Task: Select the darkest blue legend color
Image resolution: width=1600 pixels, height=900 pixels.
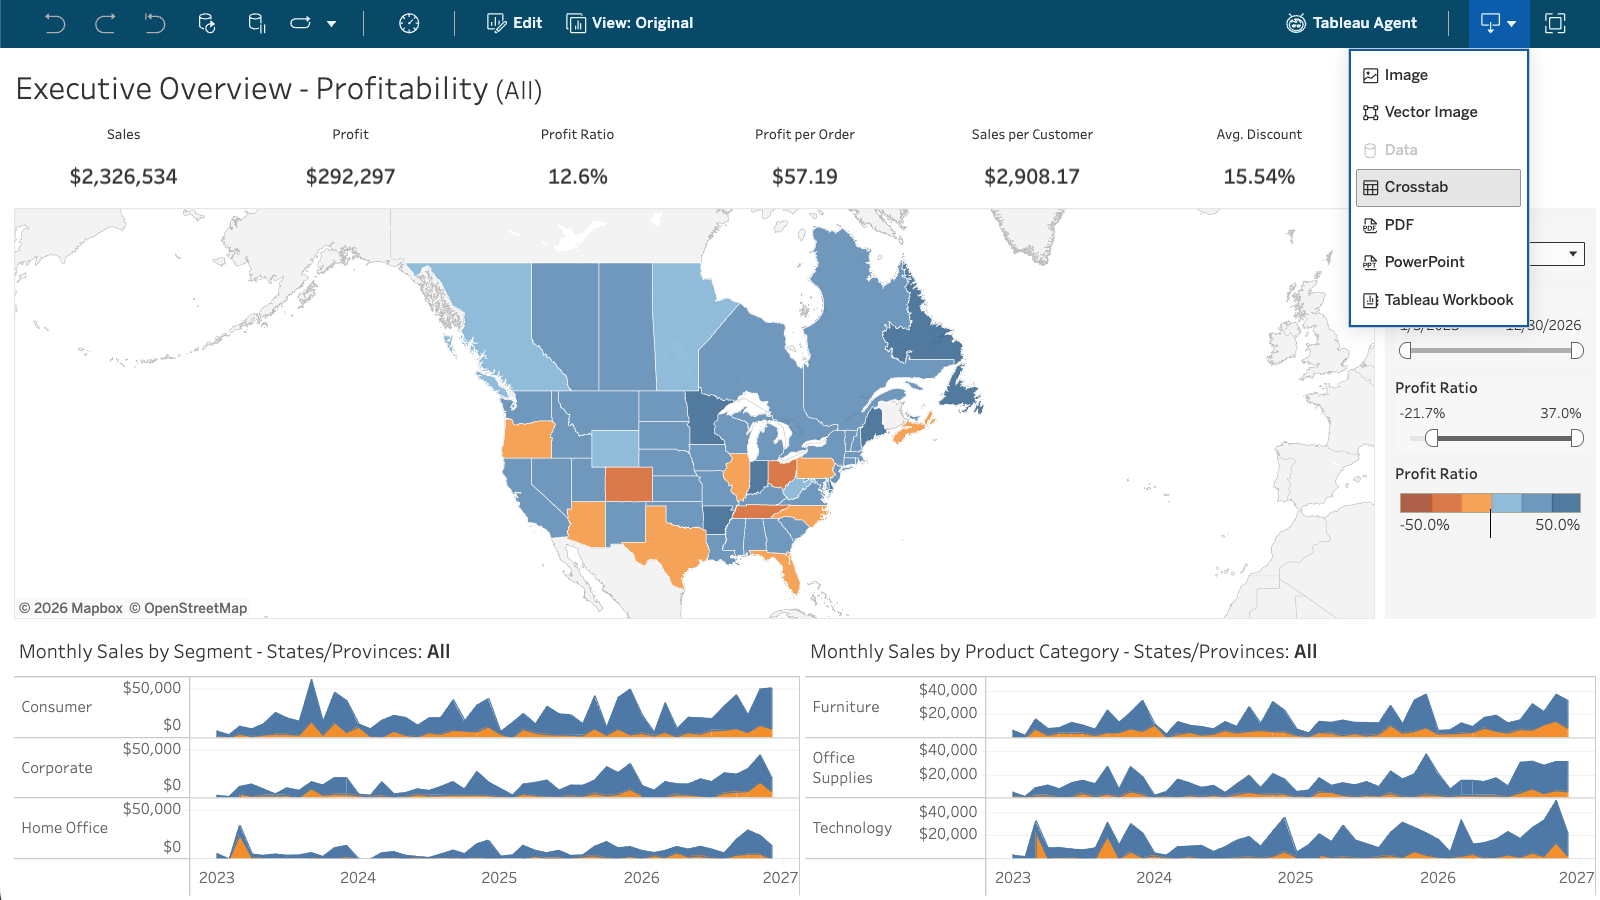Action: (x=1566, y=503)
